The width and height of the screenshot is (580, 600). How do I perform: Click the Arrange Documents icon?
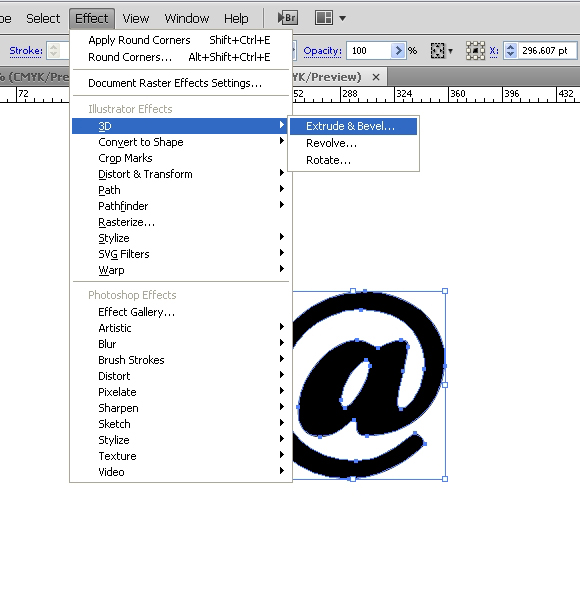click(x=323, y=18)
